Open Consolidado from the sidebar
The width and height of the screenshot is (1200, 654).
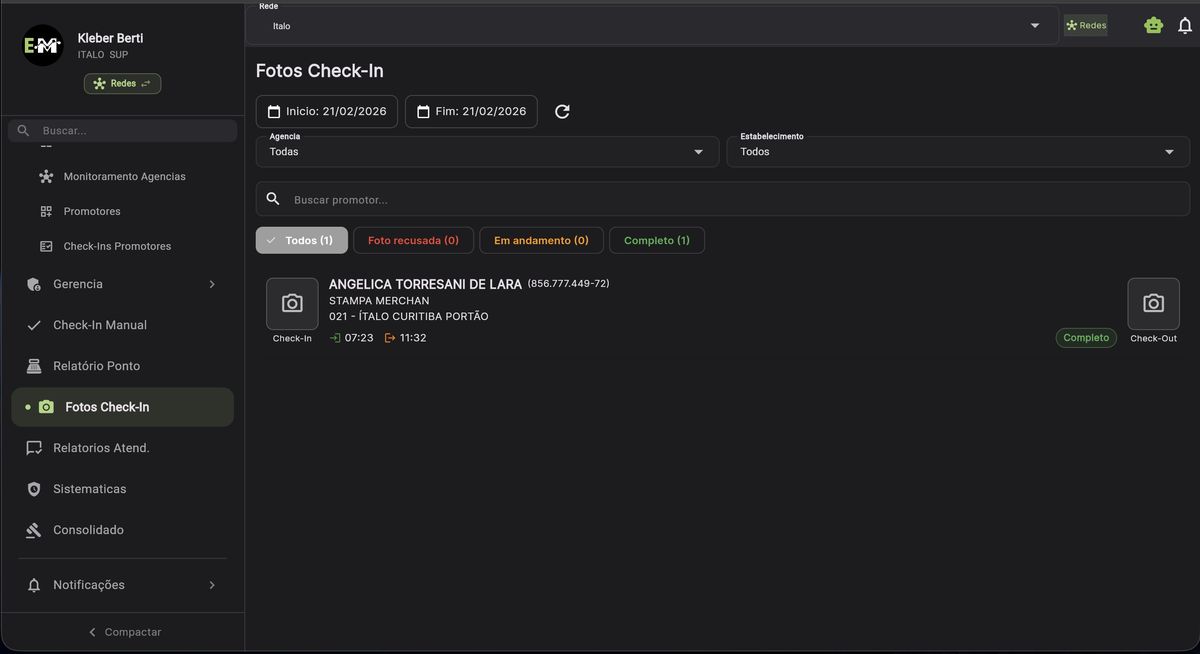pos(88,530)
